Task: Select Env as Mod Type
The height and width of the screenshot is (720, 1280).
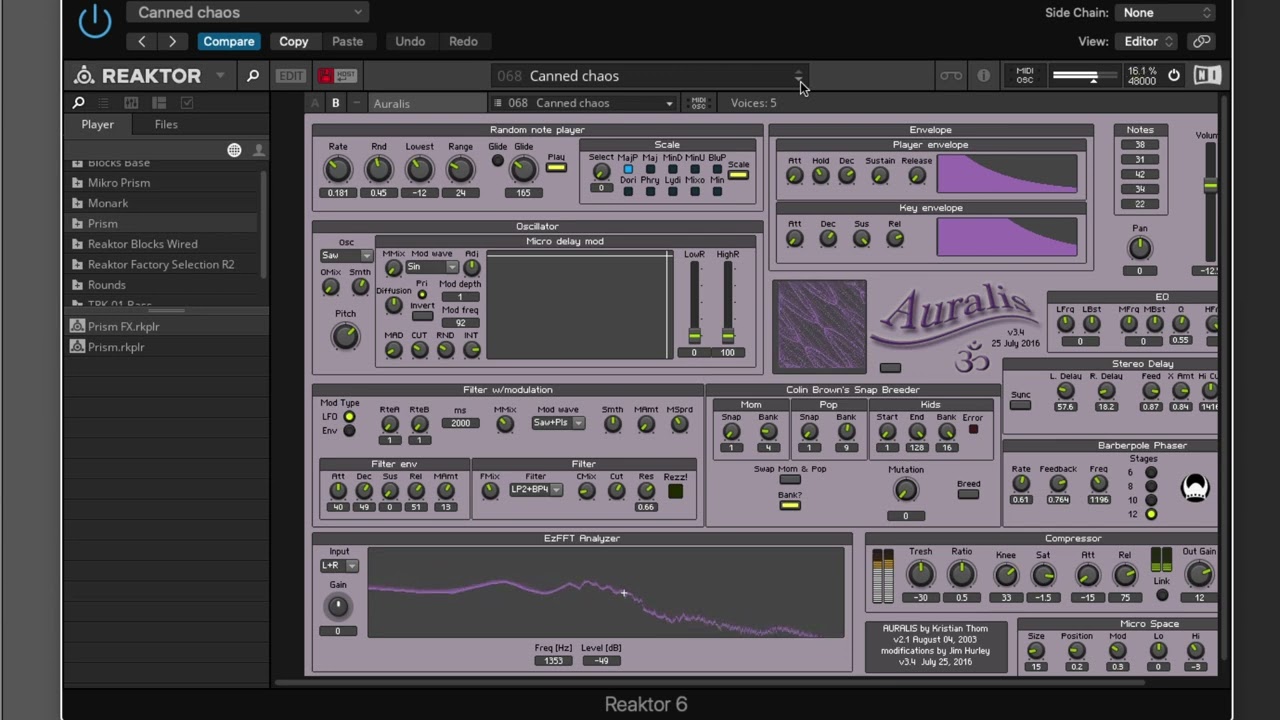Action: pos(349,431)
